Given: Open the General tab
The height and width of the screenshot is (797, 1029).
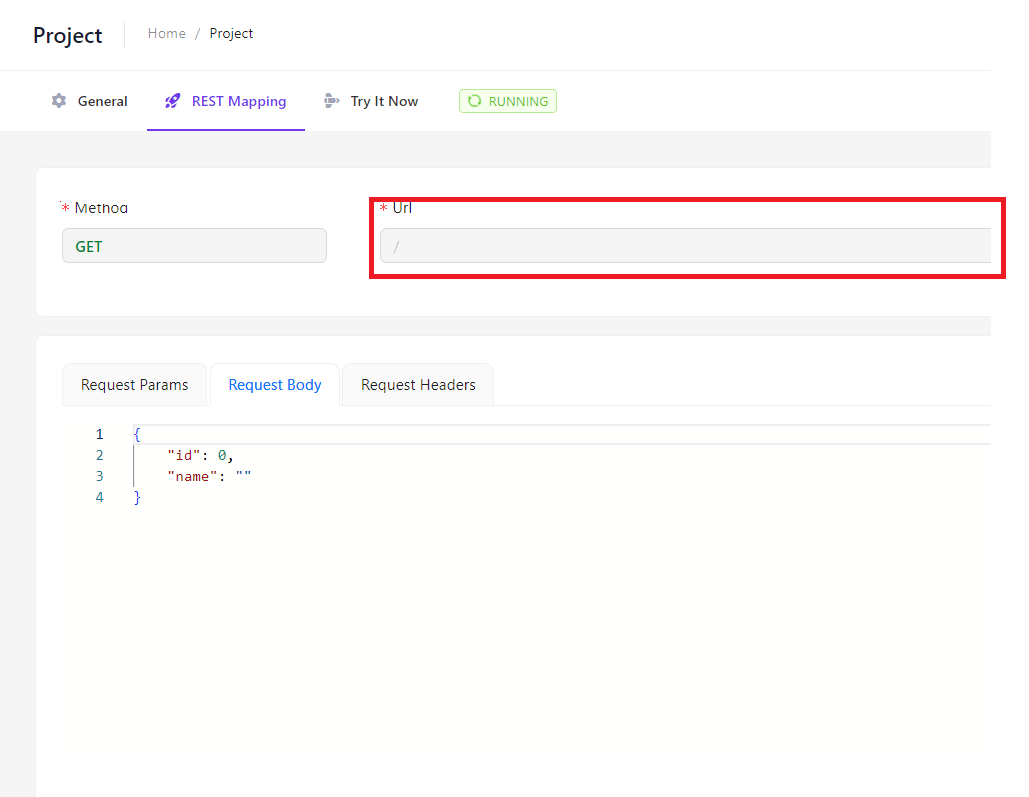Looking at the screenshot, I should tap(90, 101).
